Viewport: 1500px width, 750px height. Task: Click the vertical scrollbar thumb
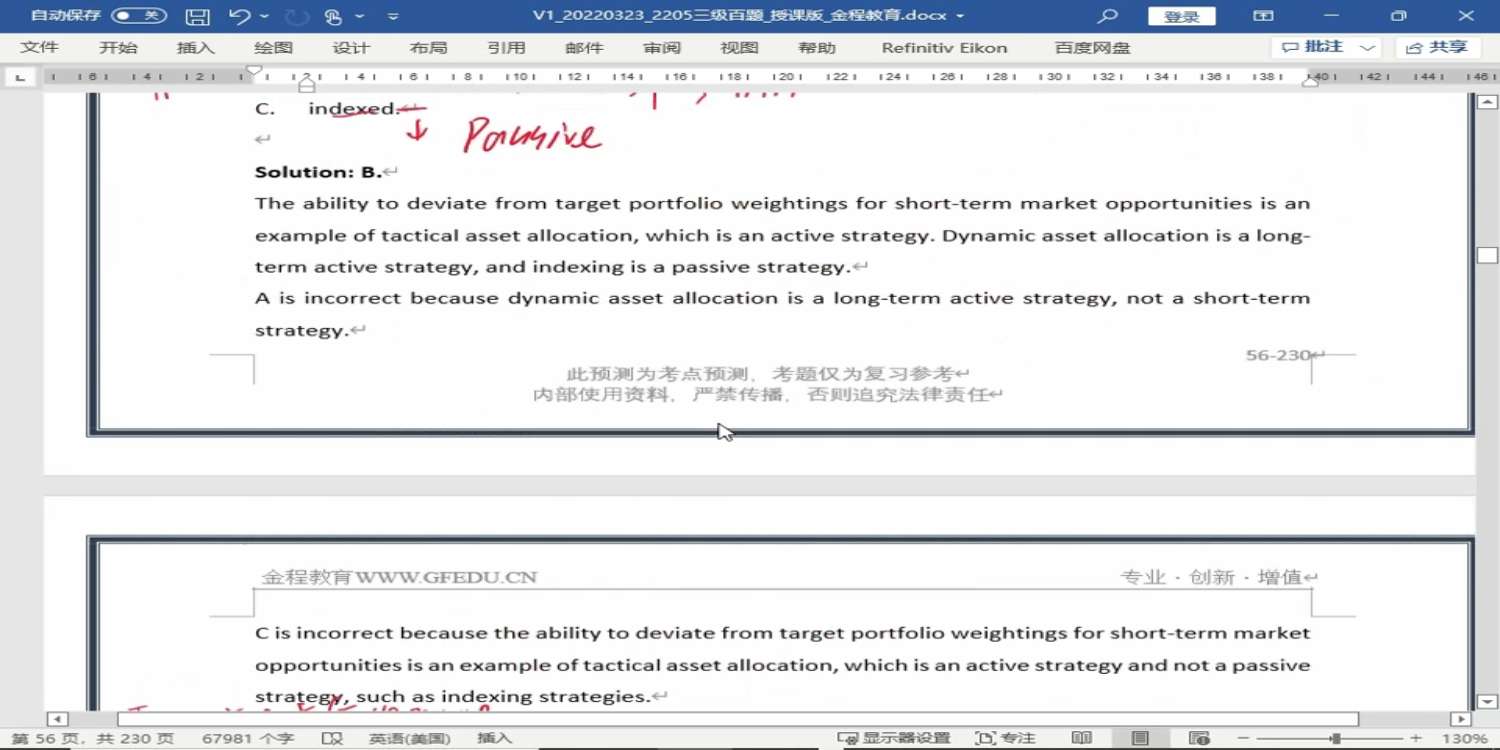[x=1487, y=255]
